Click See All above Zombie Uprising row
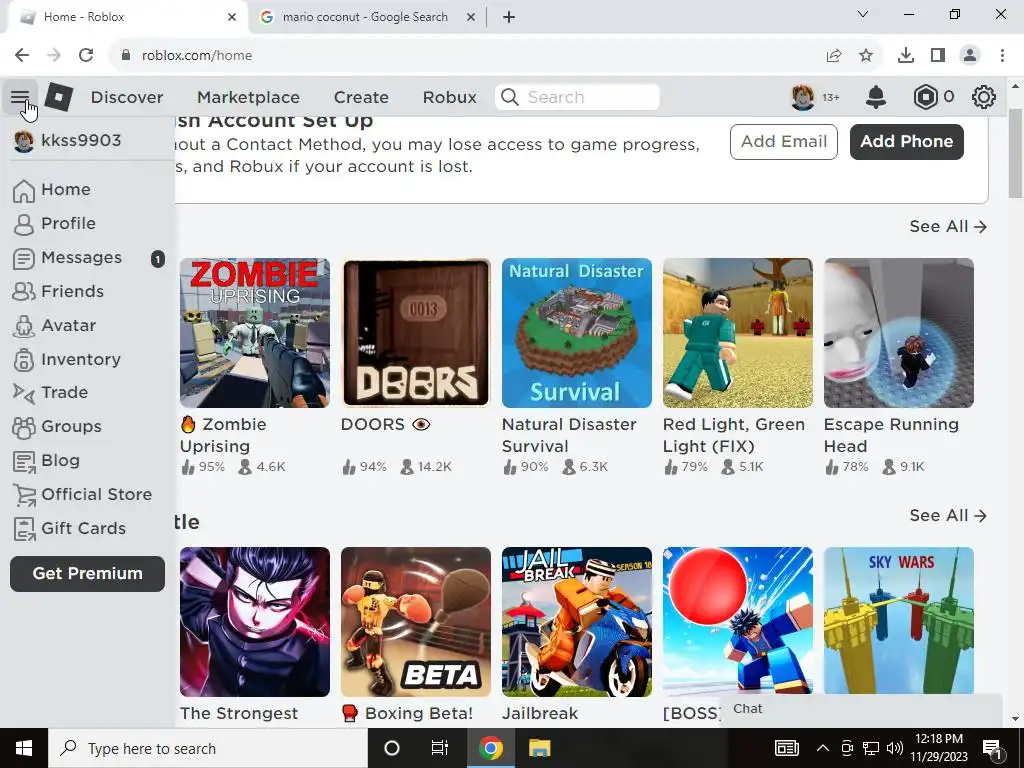The width and height of the screenshot is (1024, 768). (x=948, y=227)
